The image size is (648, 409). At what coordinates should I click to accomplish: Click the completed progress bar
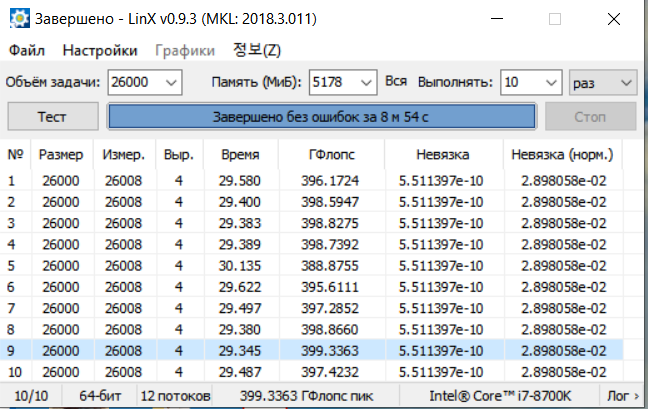click(322, 117)
